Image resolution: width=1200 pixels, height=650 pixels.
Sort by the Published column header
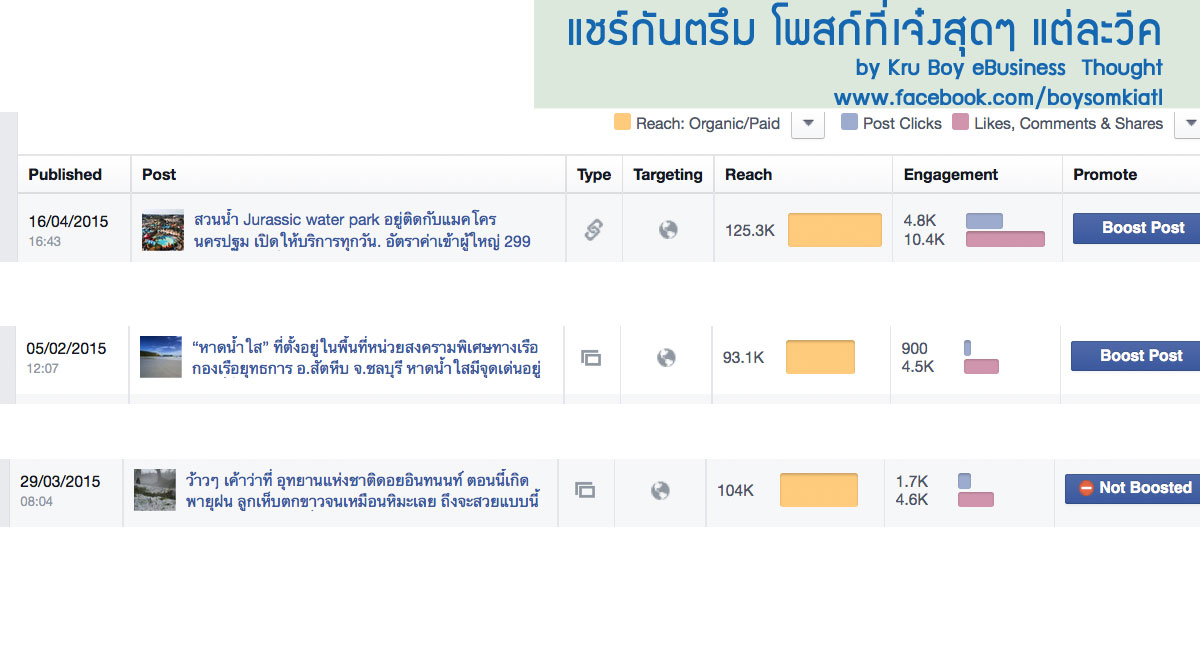click(65, 174)
